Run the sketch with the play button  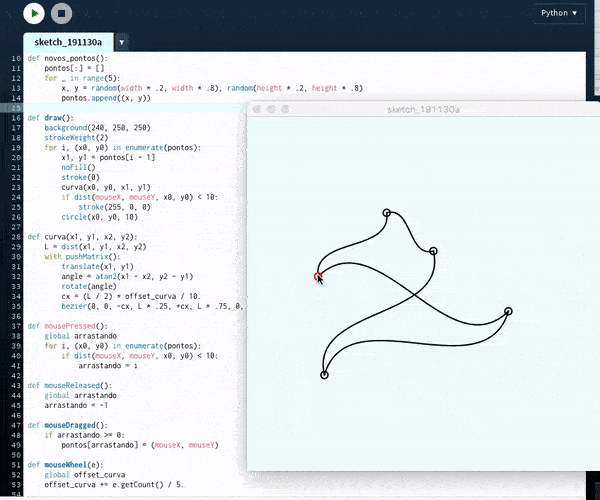[35, 14]
